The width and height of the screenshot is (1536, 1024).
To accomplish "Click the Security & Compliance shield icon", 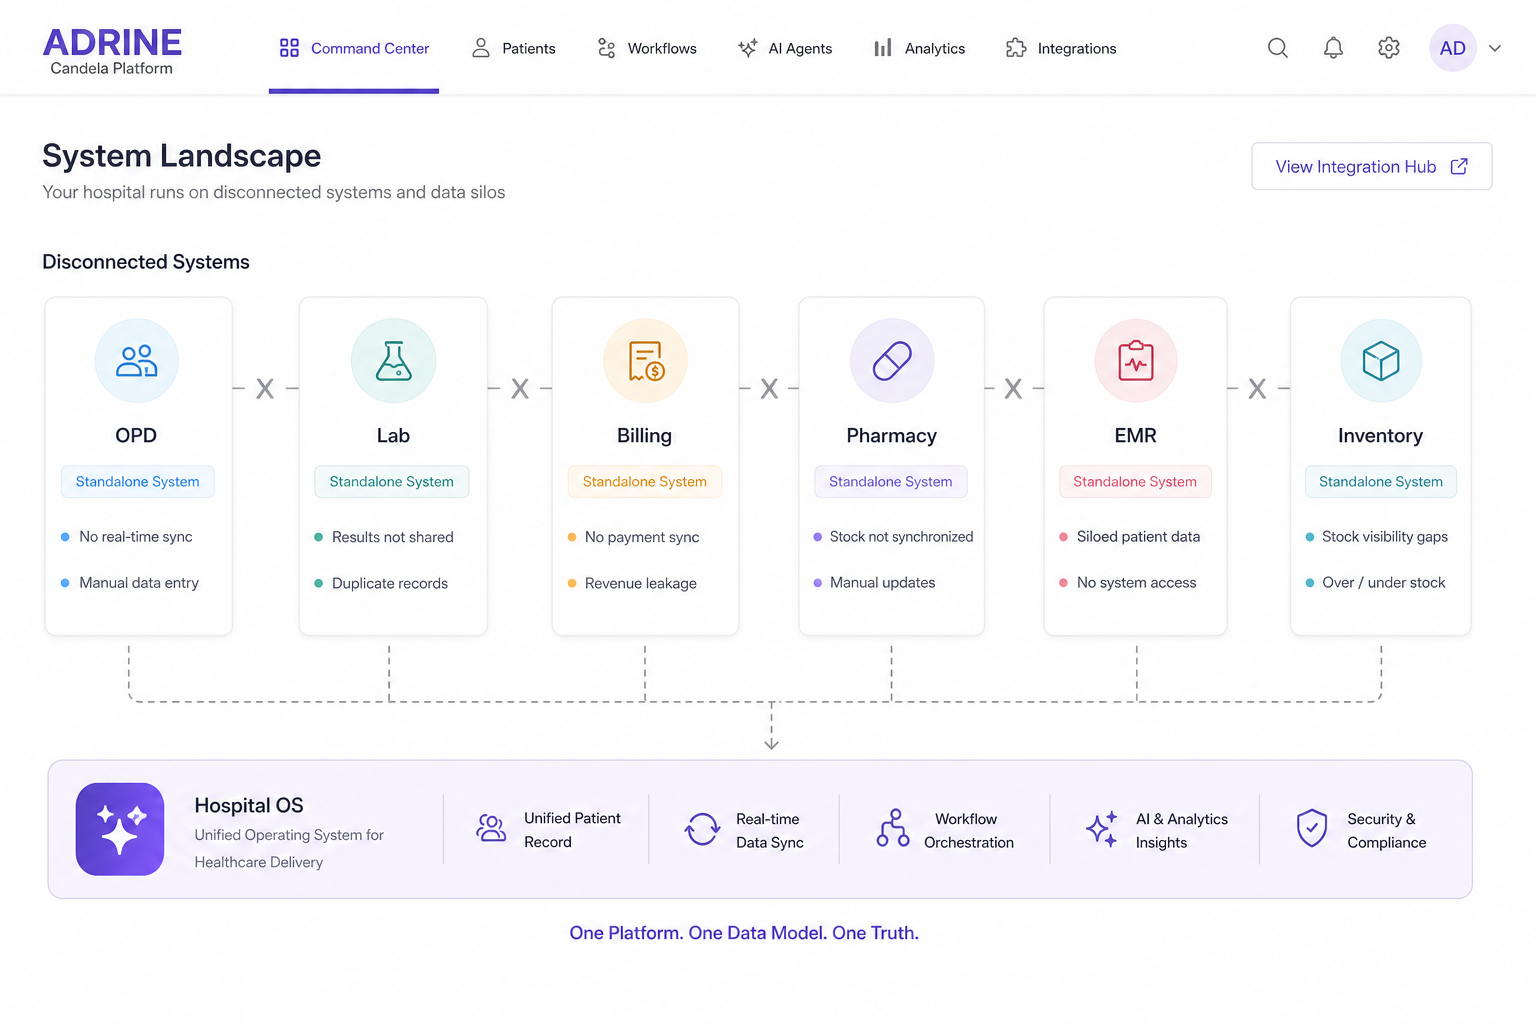I will [1312, 828].
